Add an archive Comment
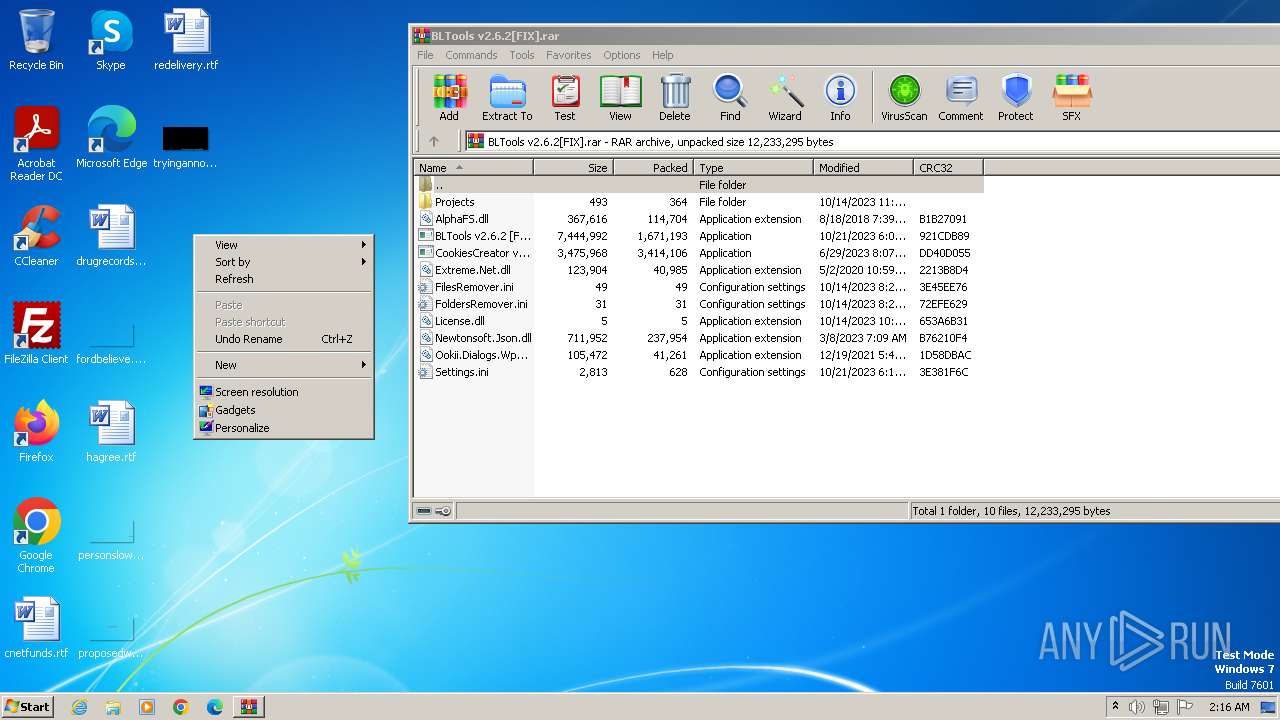 tap(961, 98)
